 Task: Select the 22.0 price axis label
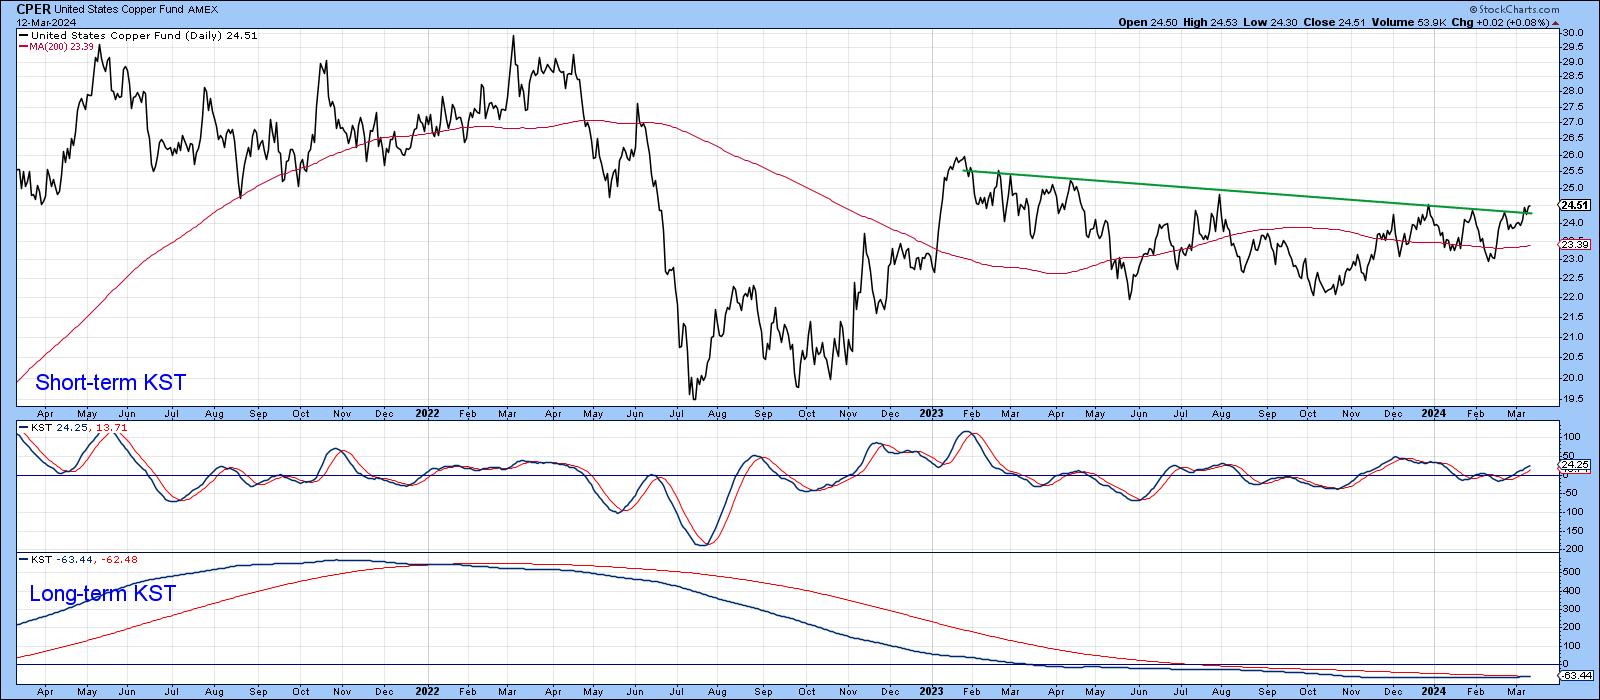1574,297
